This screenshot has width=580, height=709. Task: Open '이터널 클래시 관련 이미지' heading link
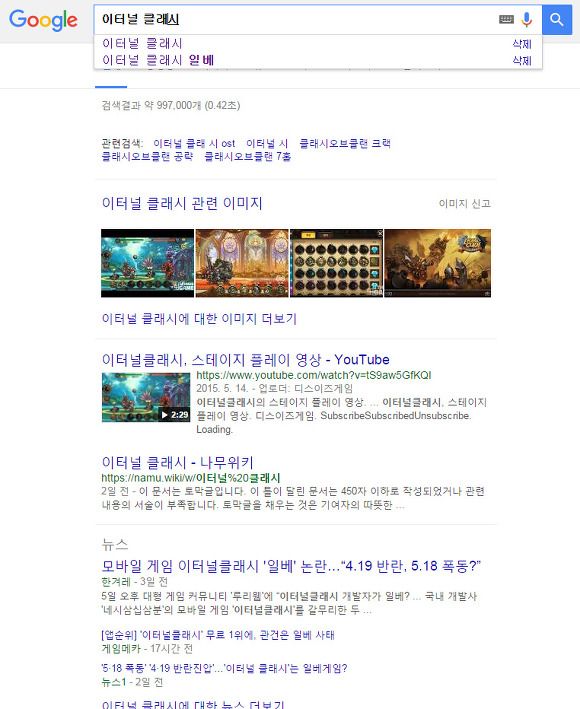[x=182, y=203]
